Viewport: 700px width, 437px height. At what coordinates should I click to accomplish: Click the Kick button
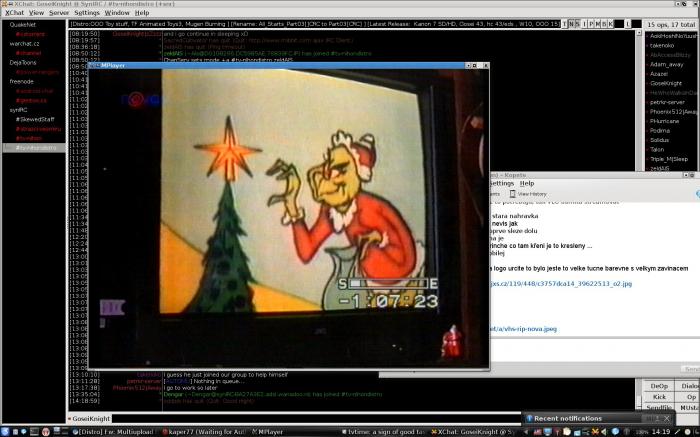point(659,397)
